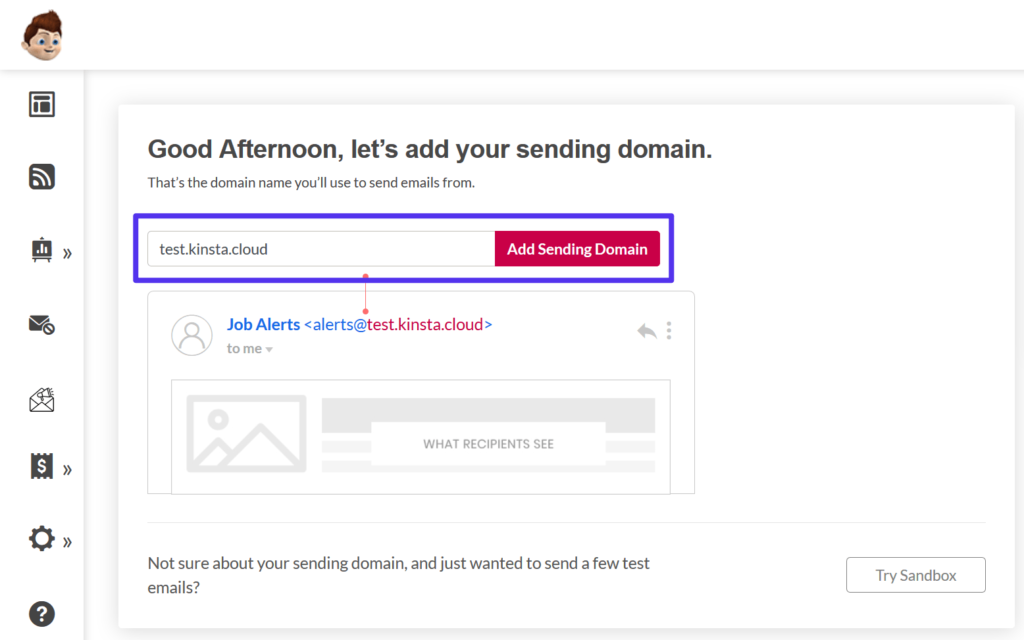Click the Job Alerts sender name
This screenshot has height=640, width=1024.
click(264, 324)
